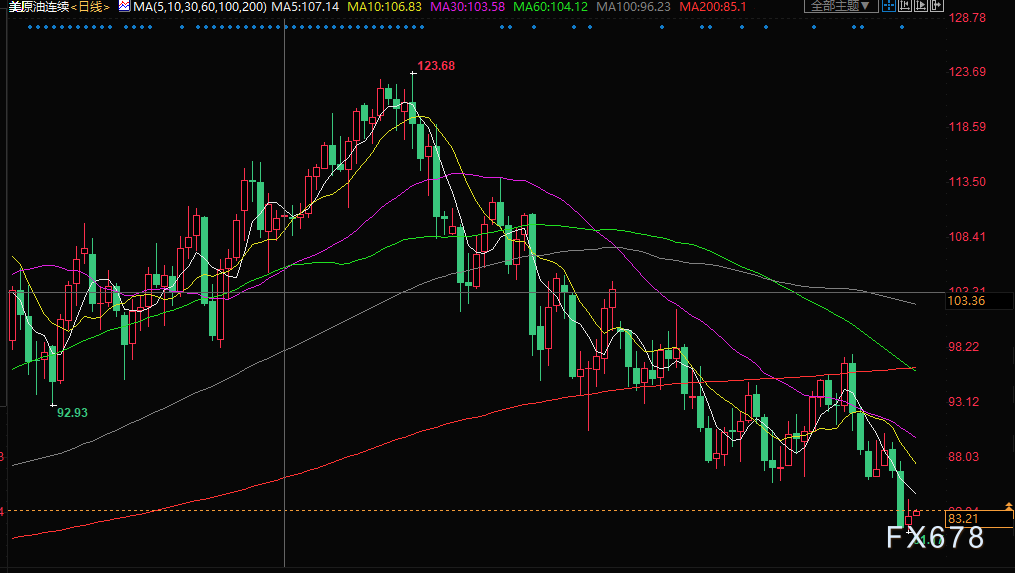The image size is (1015, 573).
Task: Click the 128.78 axis price label
Action: 967,17
